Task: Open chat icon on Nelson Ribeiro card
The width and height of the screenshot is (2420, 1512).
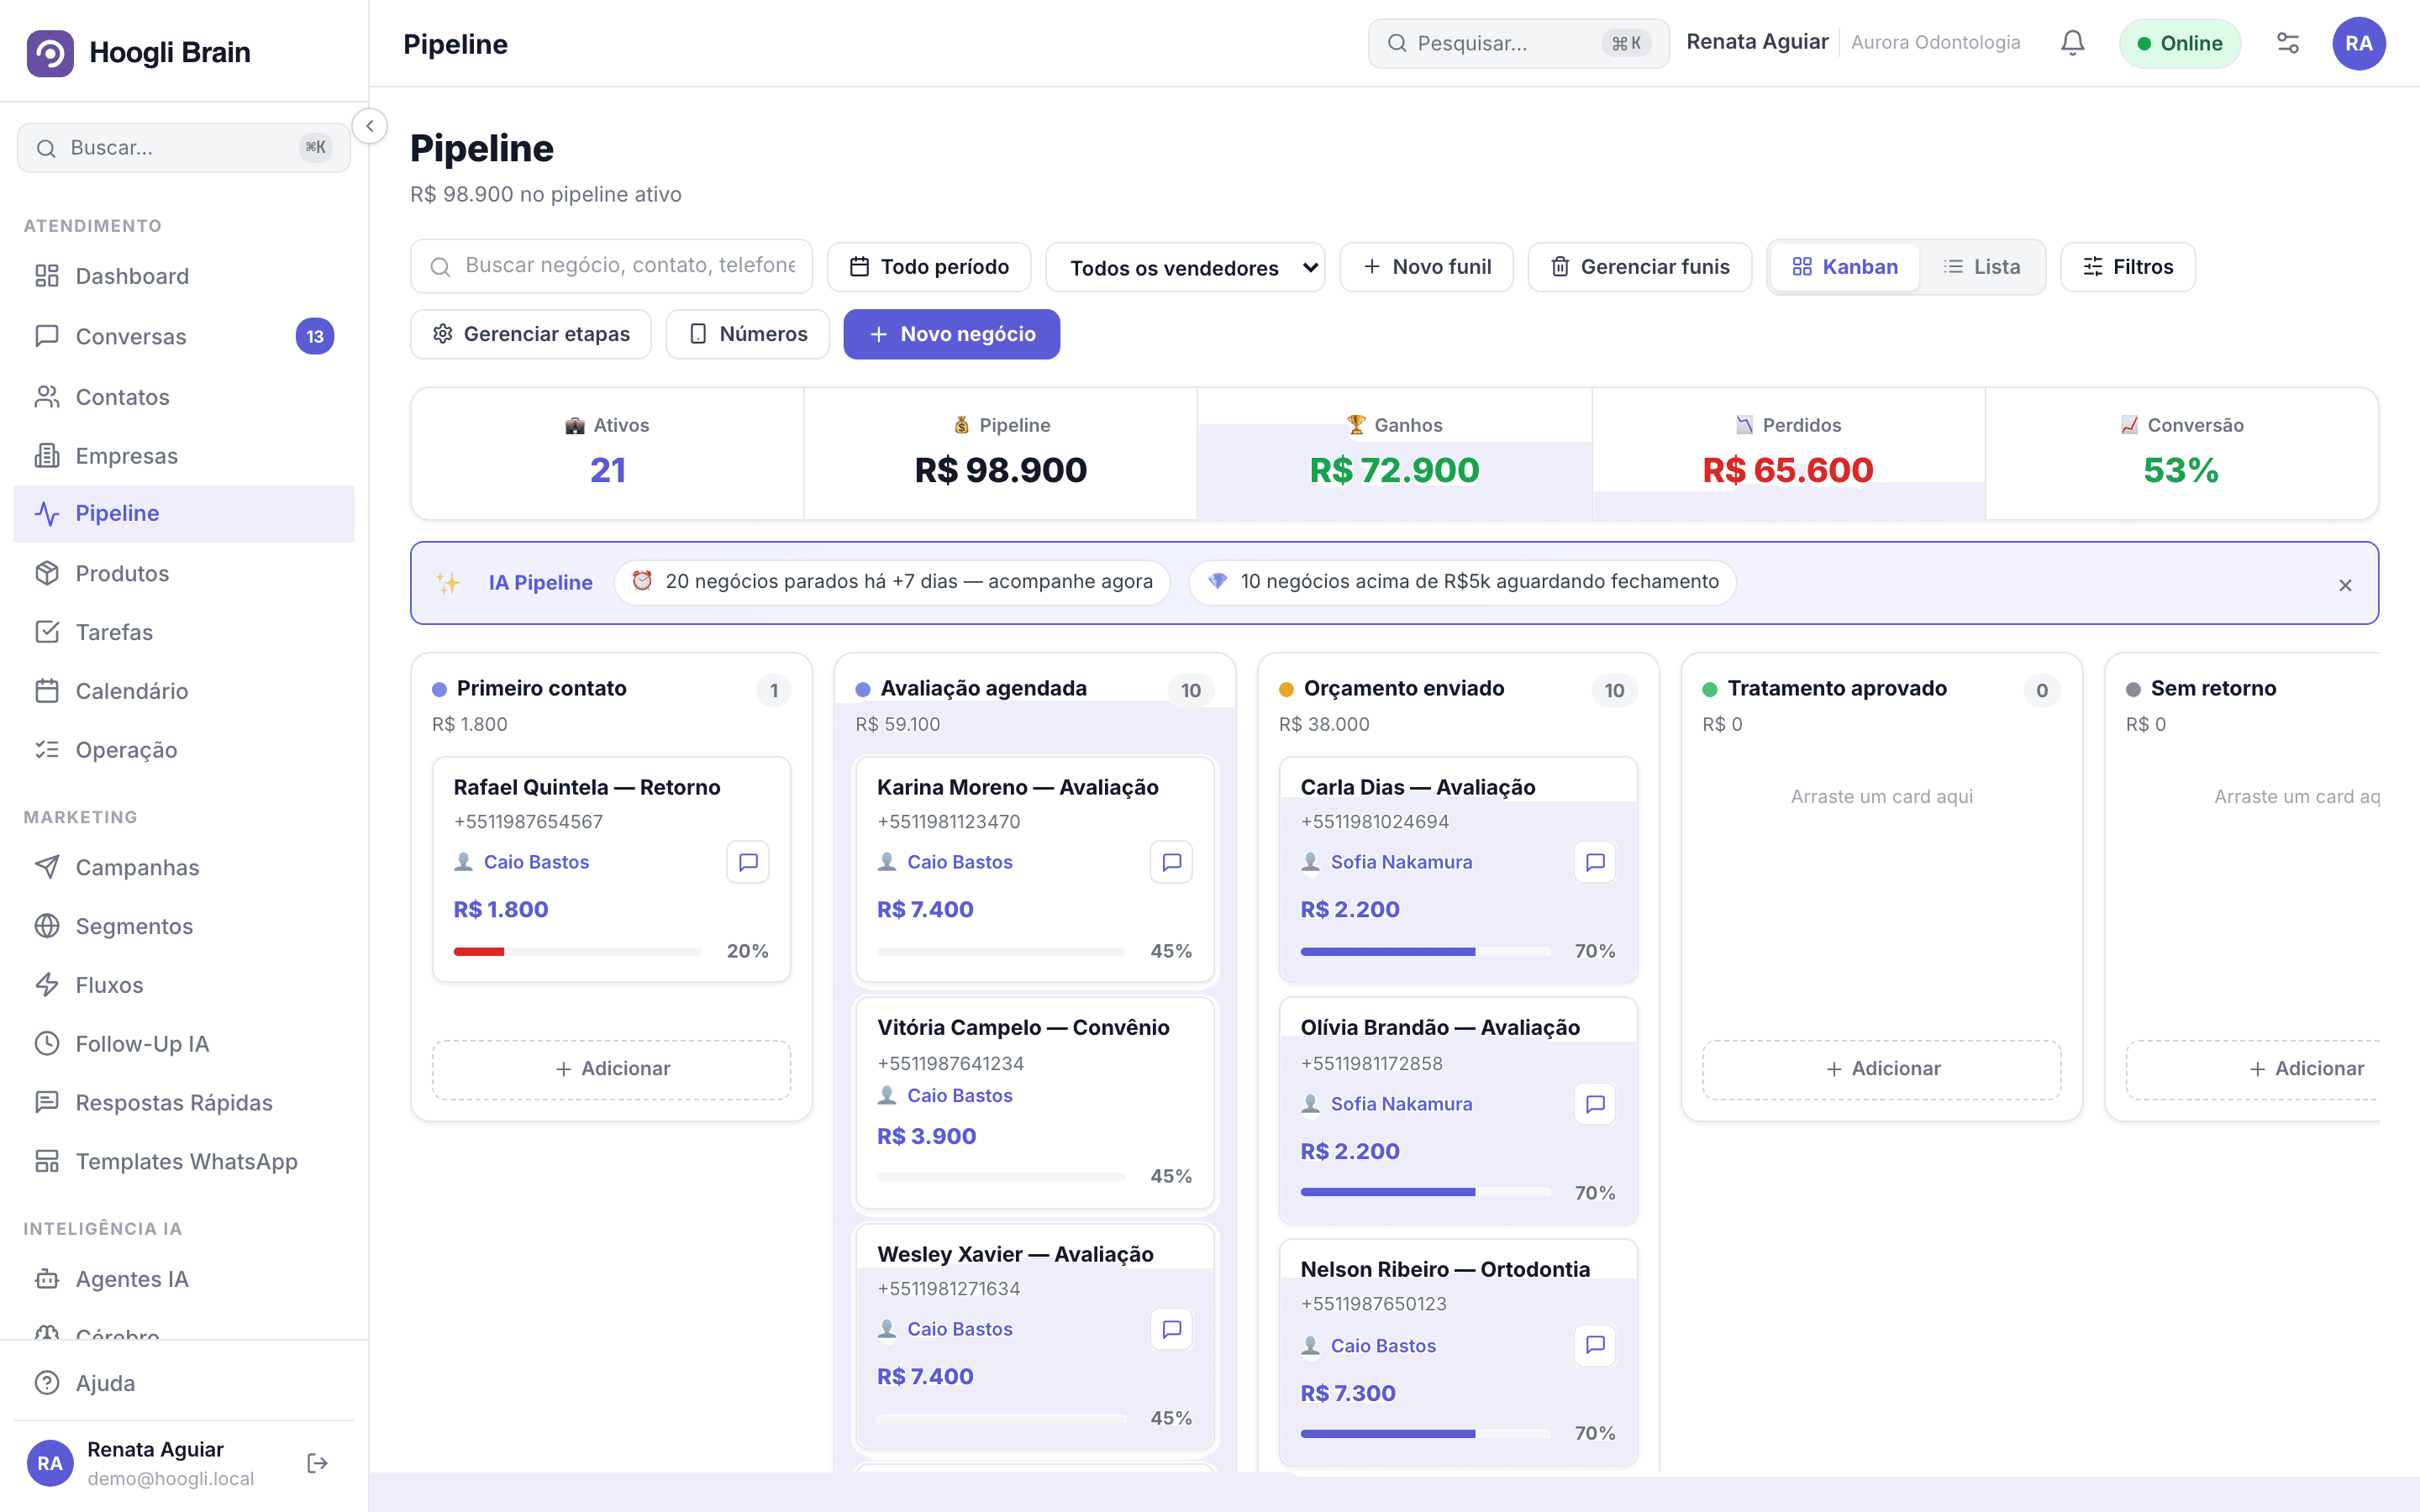Action: 1595,1345
